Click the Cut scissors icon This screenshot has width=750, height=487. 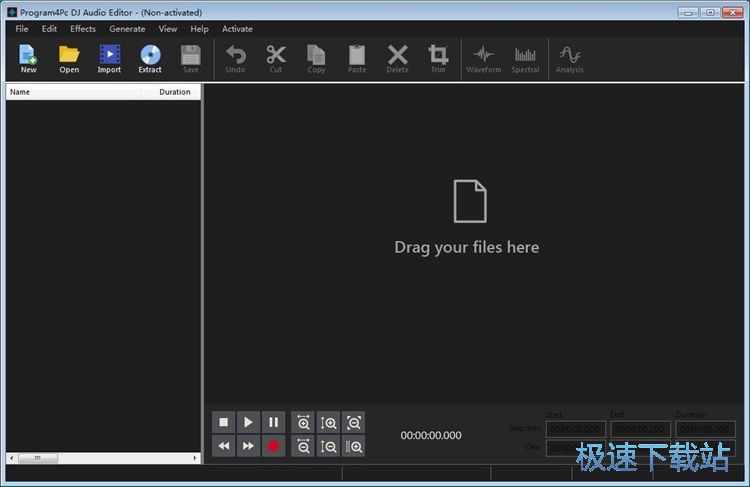pyautogui.click(x=276, y=58)
